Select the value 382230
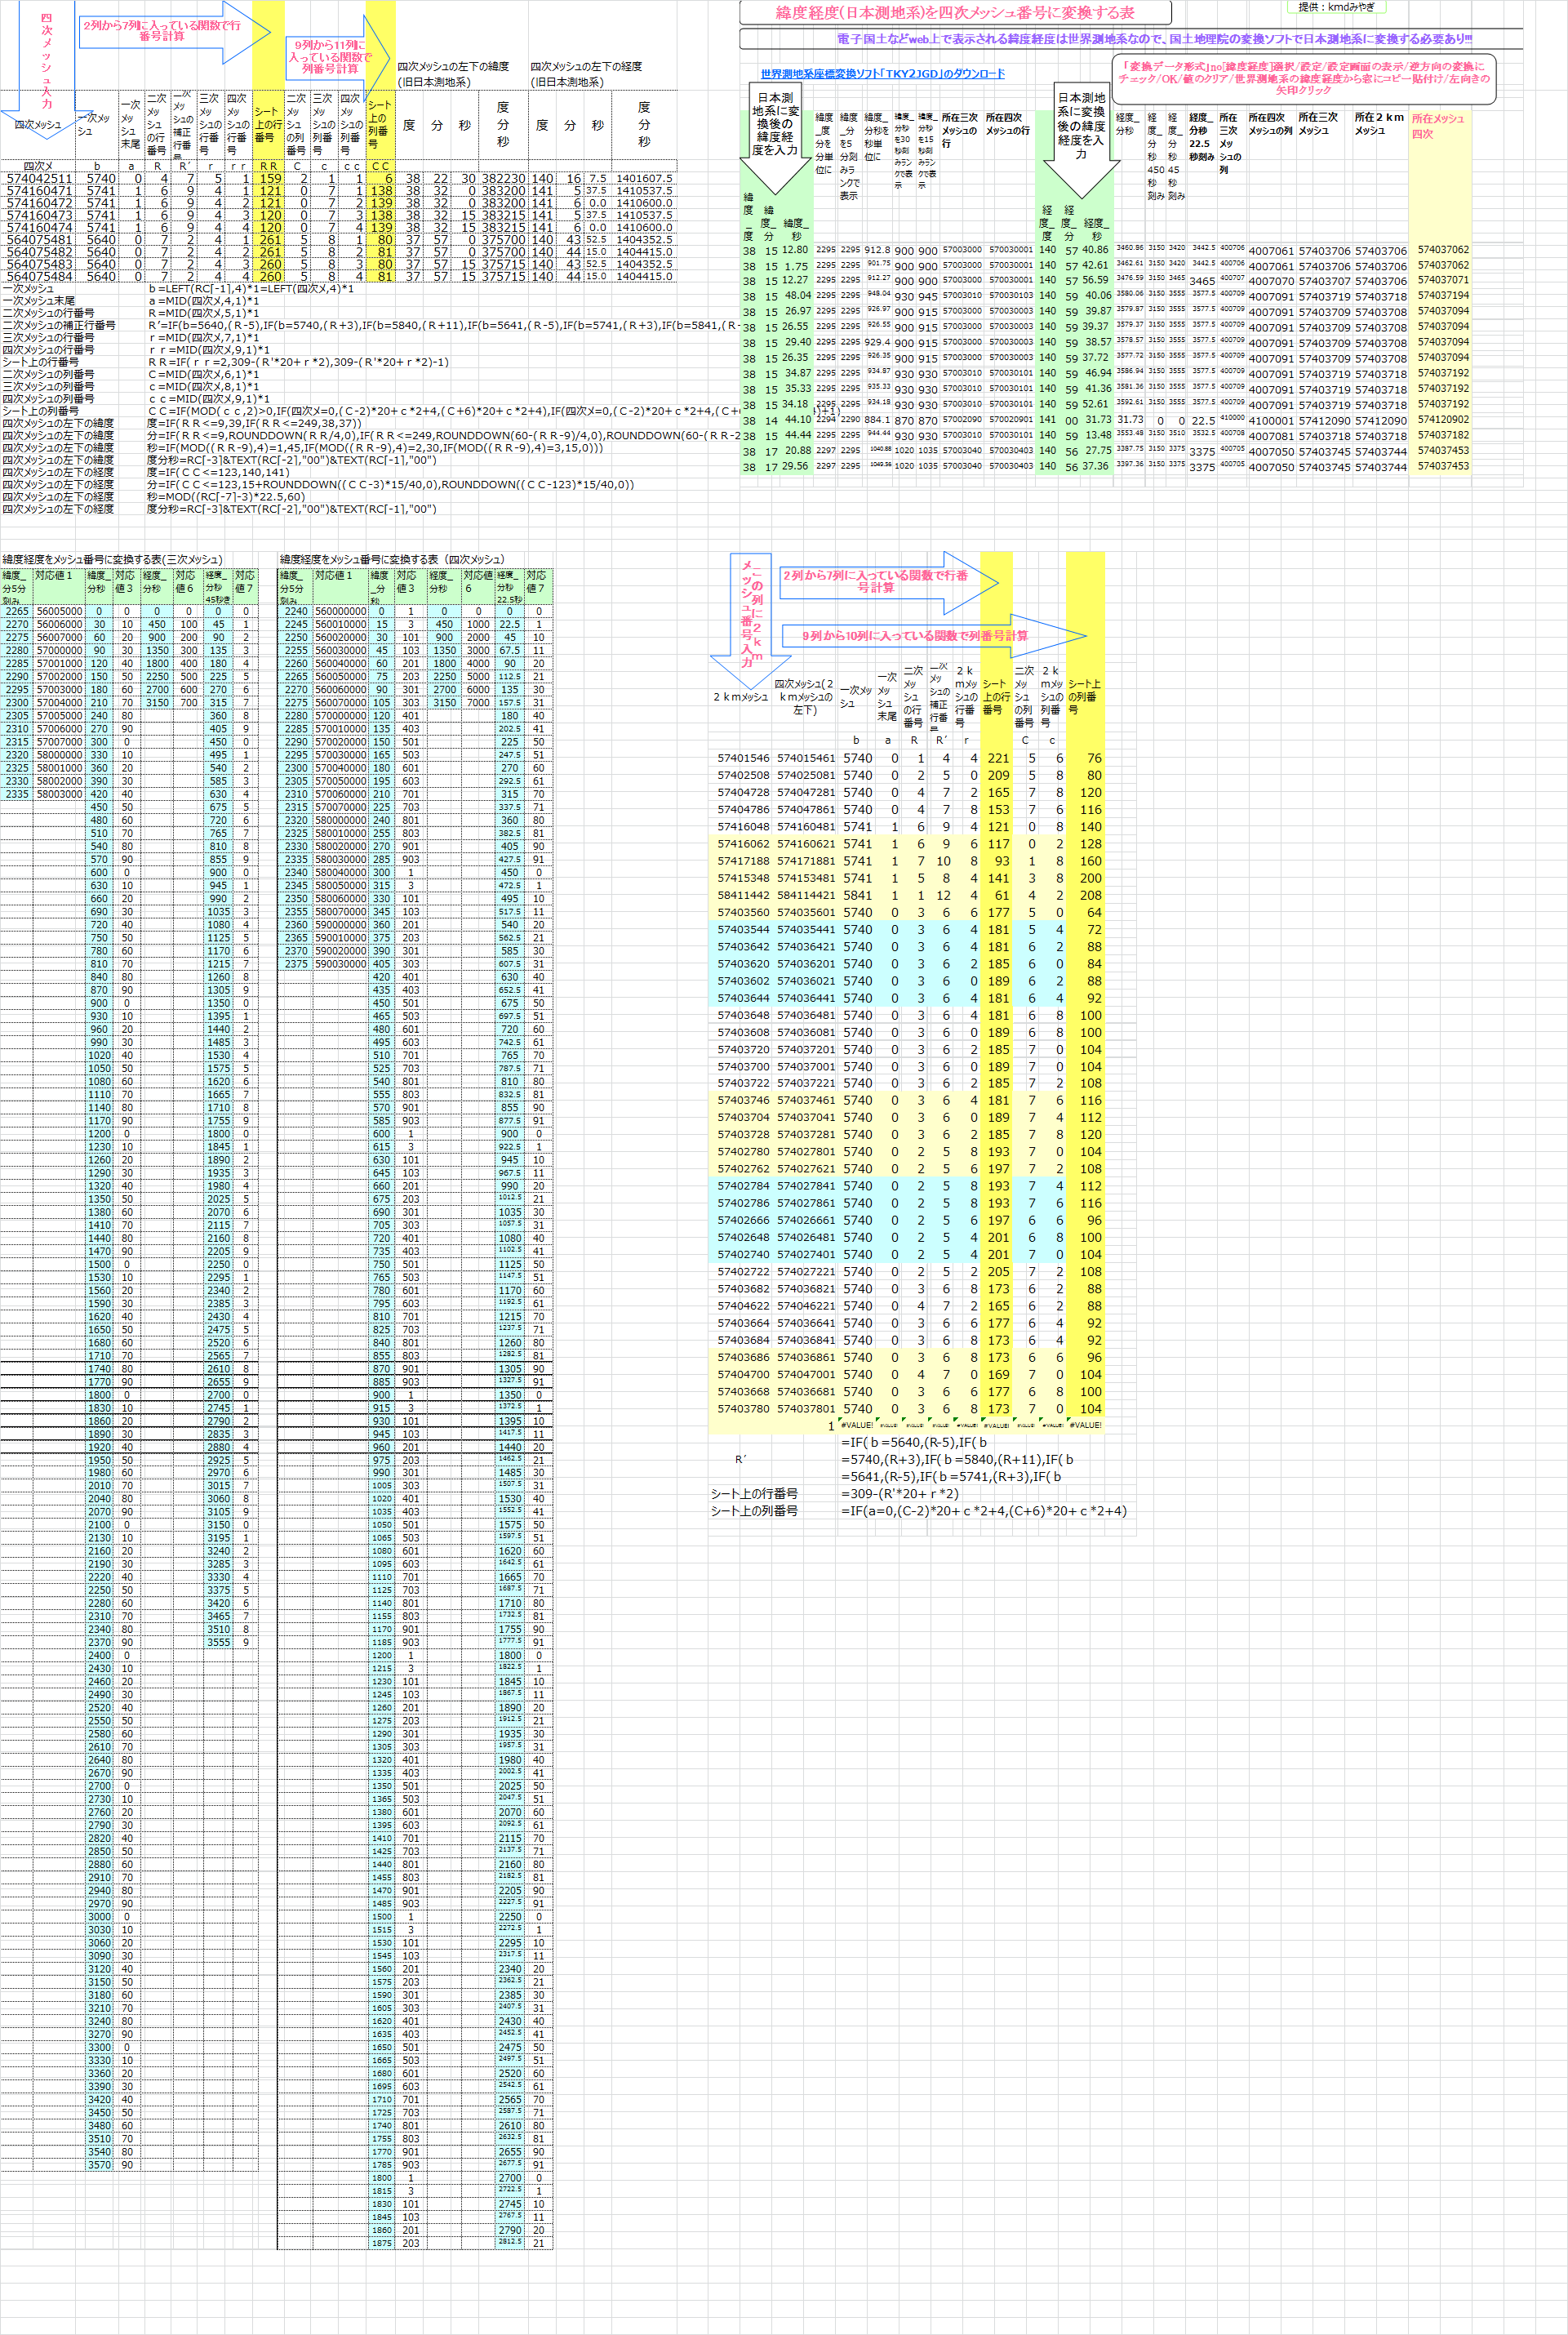The width and height of the screenshot is (1568, 2335). pos(503,179)
